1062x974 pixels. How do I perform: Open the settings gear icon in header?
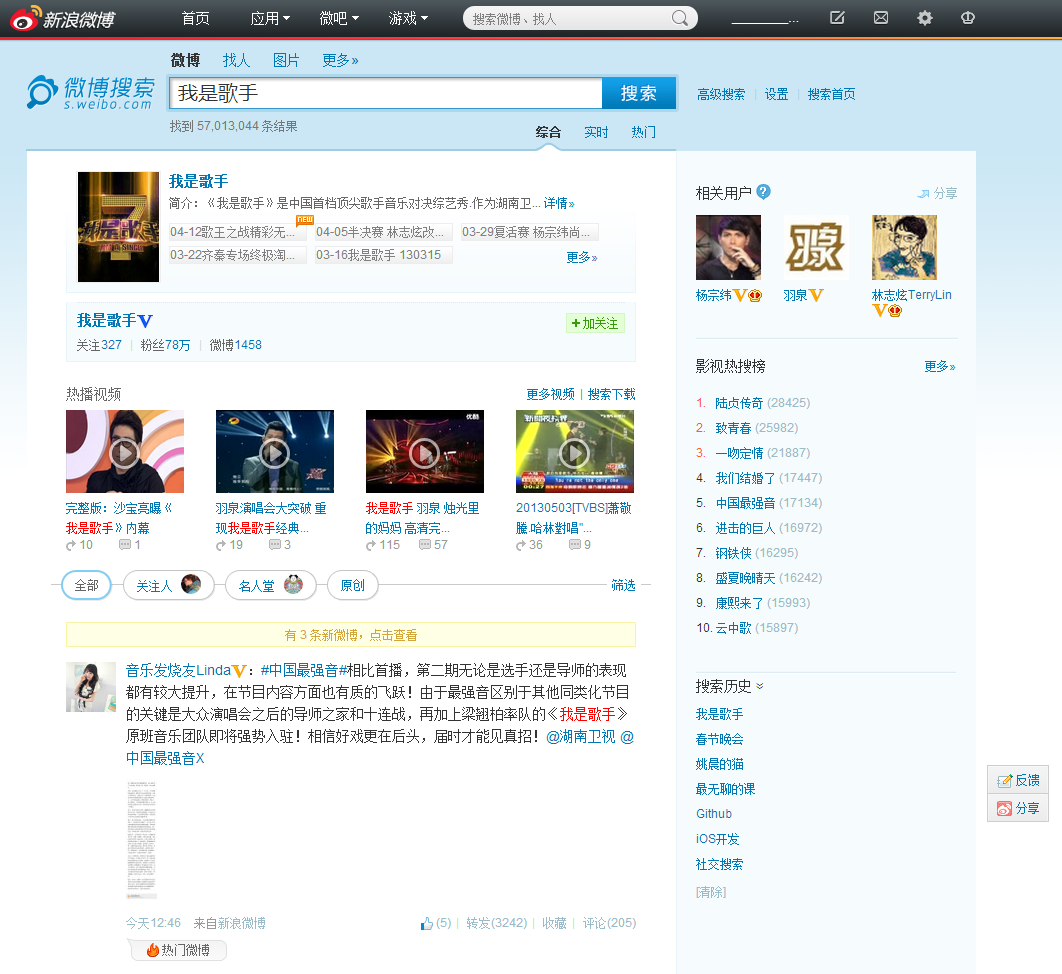point(925,18)
